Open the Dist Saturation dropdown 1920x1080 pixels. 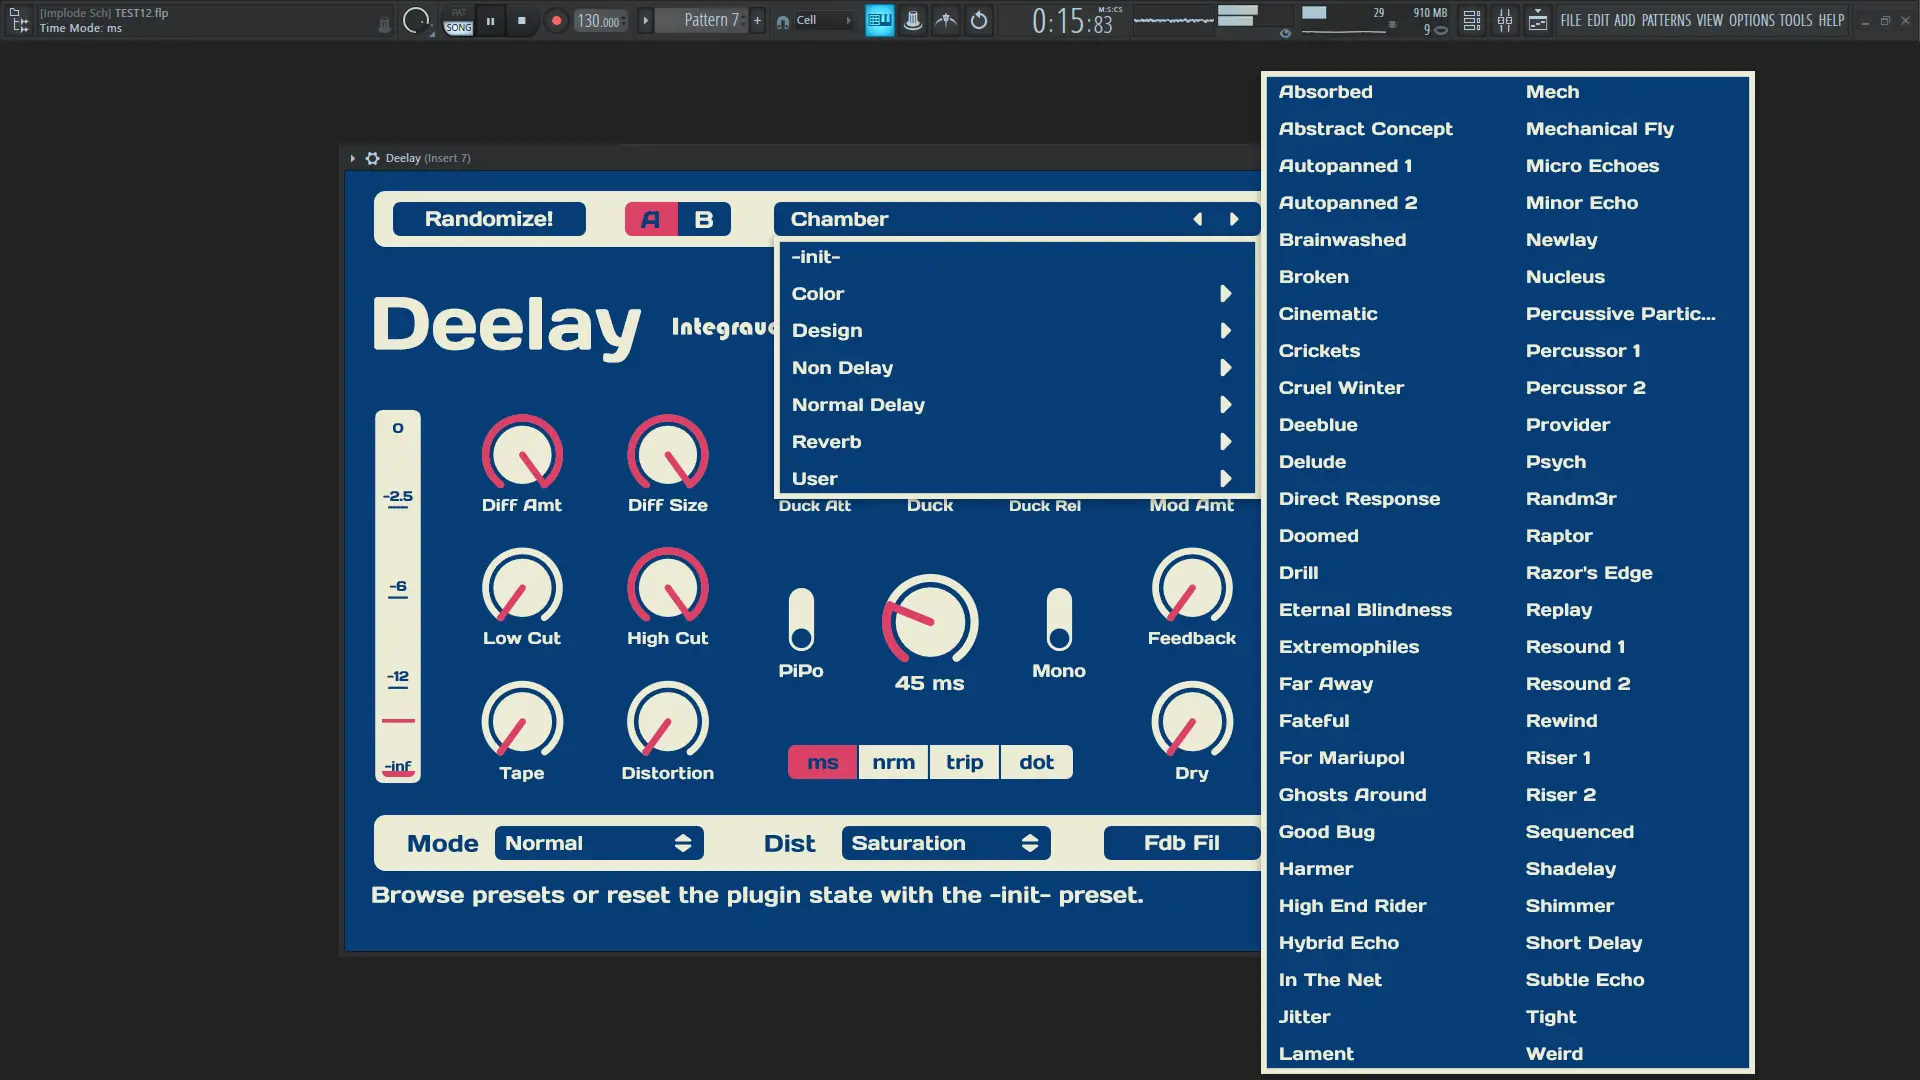[945, 843]
